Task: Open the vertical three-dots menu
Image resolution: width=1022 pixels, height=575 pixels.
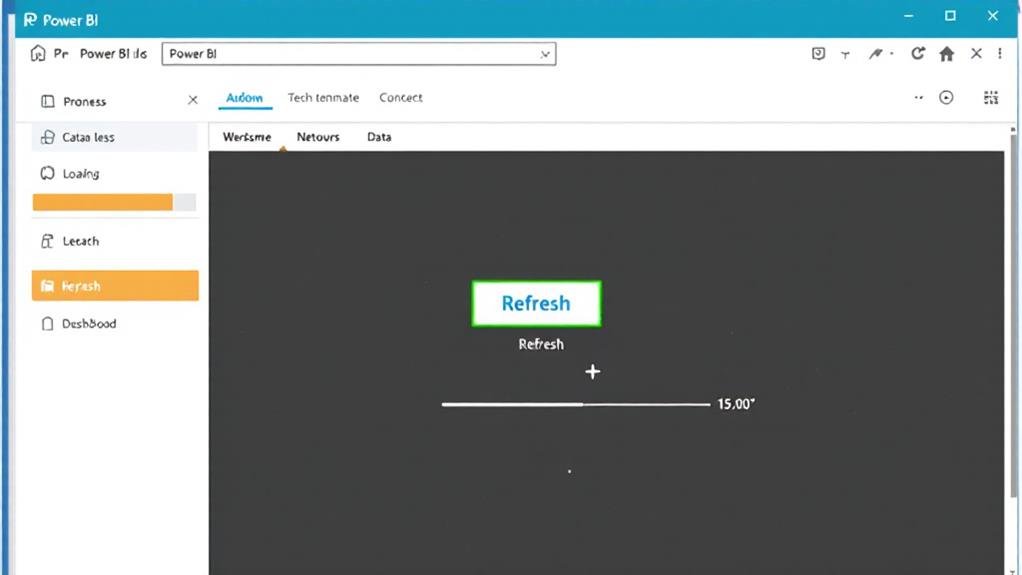Action: click(999, 53)
